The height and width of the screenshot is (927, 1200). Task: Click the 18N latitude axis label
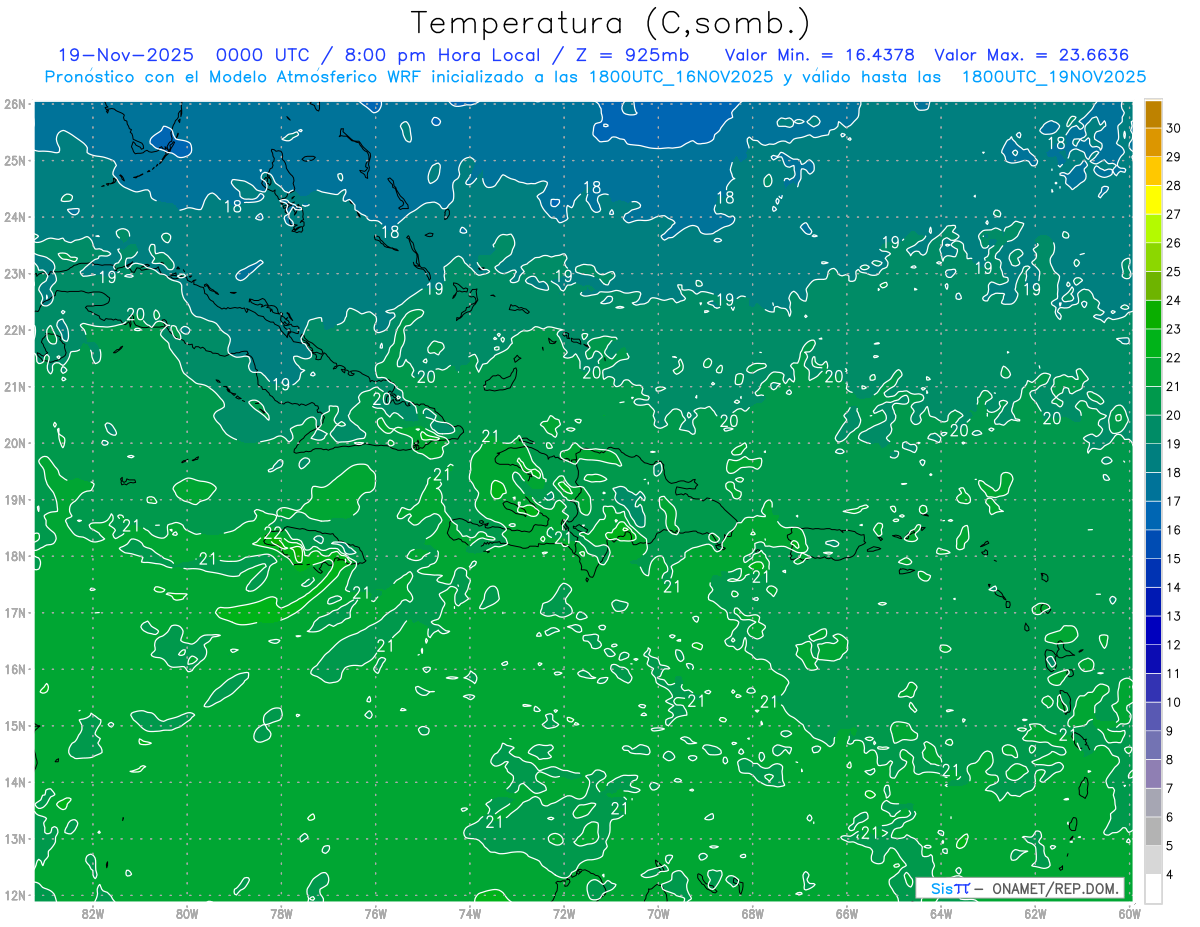[x=14, y=556]
